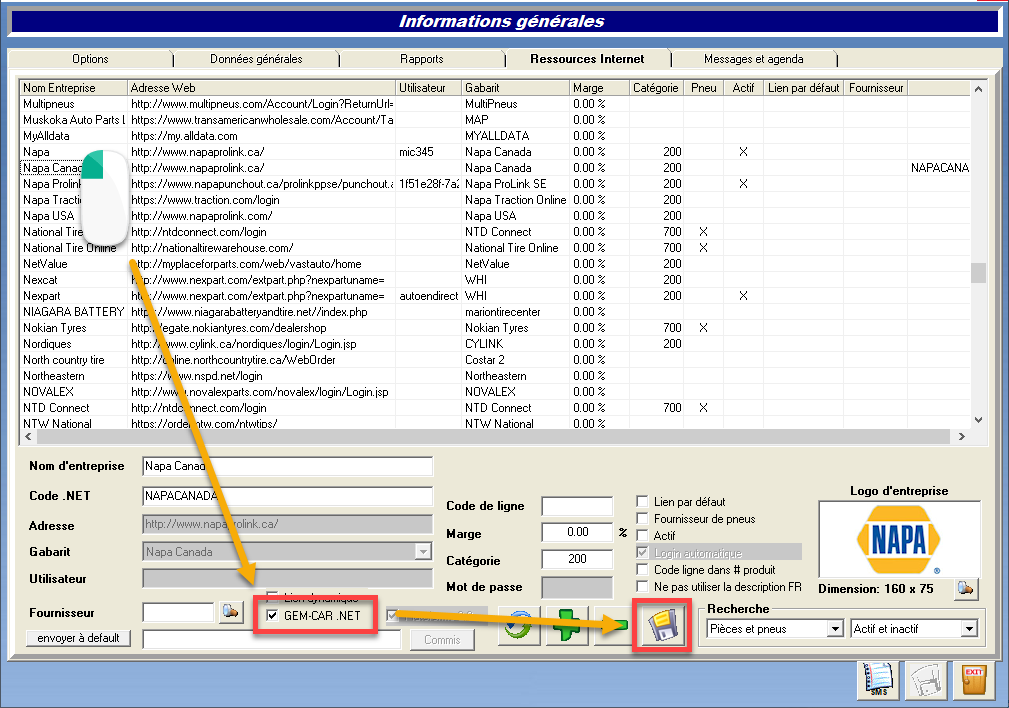Click the EXIT door icon
The width and height of the screenshot is (1009, 708).
pos(974,680)
